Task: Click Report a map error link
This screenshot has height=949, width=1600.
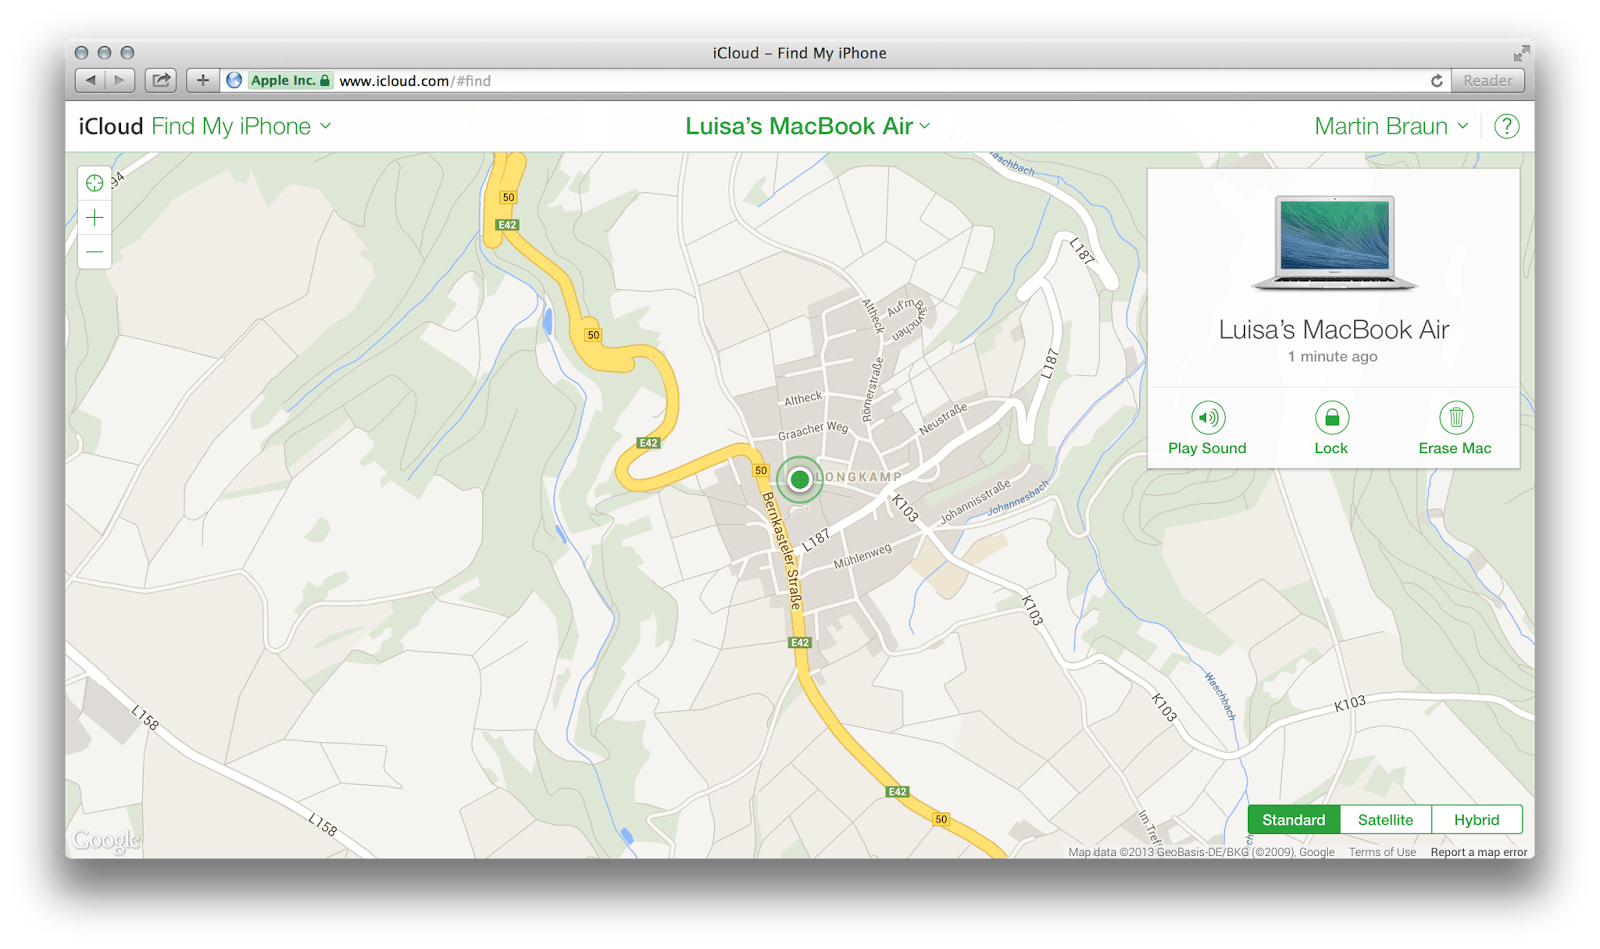Action: coord(1478,852)
